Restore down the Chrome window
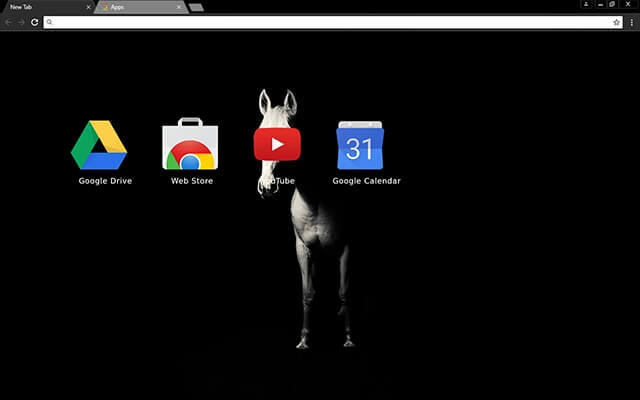 (612, 4)
